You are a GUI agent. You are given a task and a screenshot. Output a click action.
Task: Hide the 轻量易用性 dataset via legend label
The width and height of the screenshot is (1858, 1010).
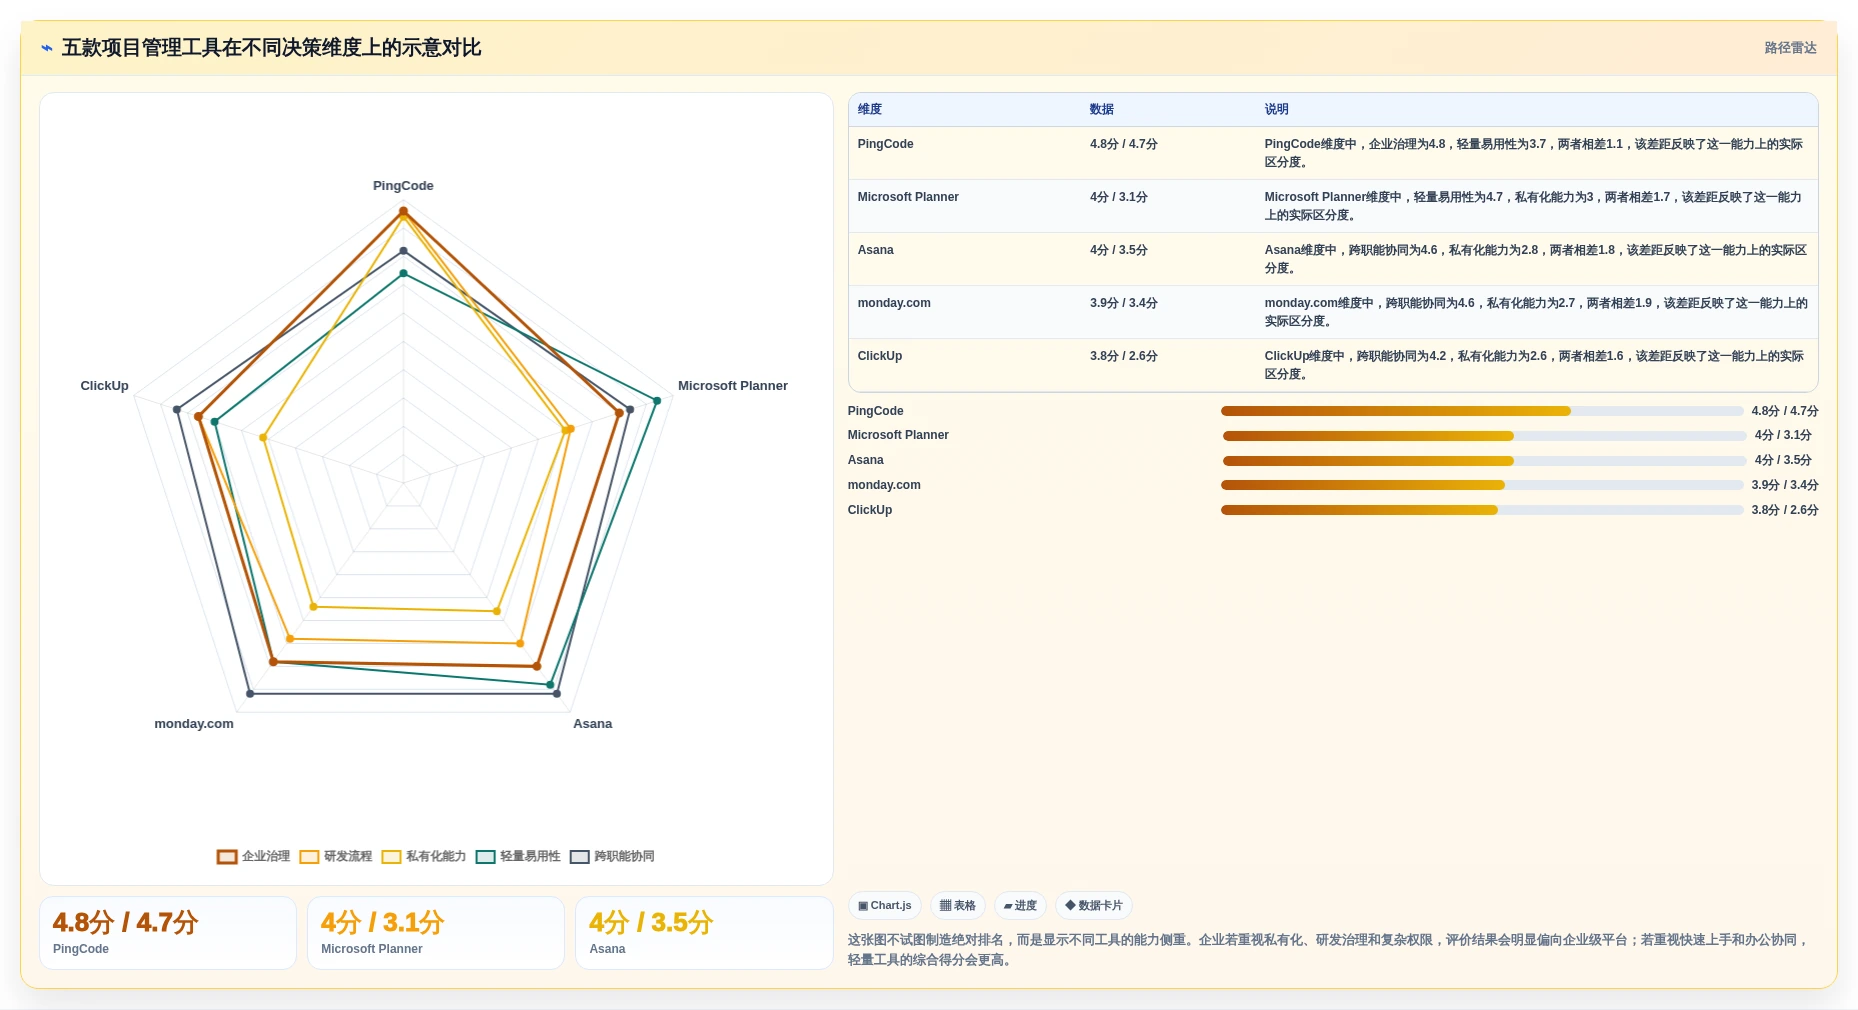pos(530,857)
